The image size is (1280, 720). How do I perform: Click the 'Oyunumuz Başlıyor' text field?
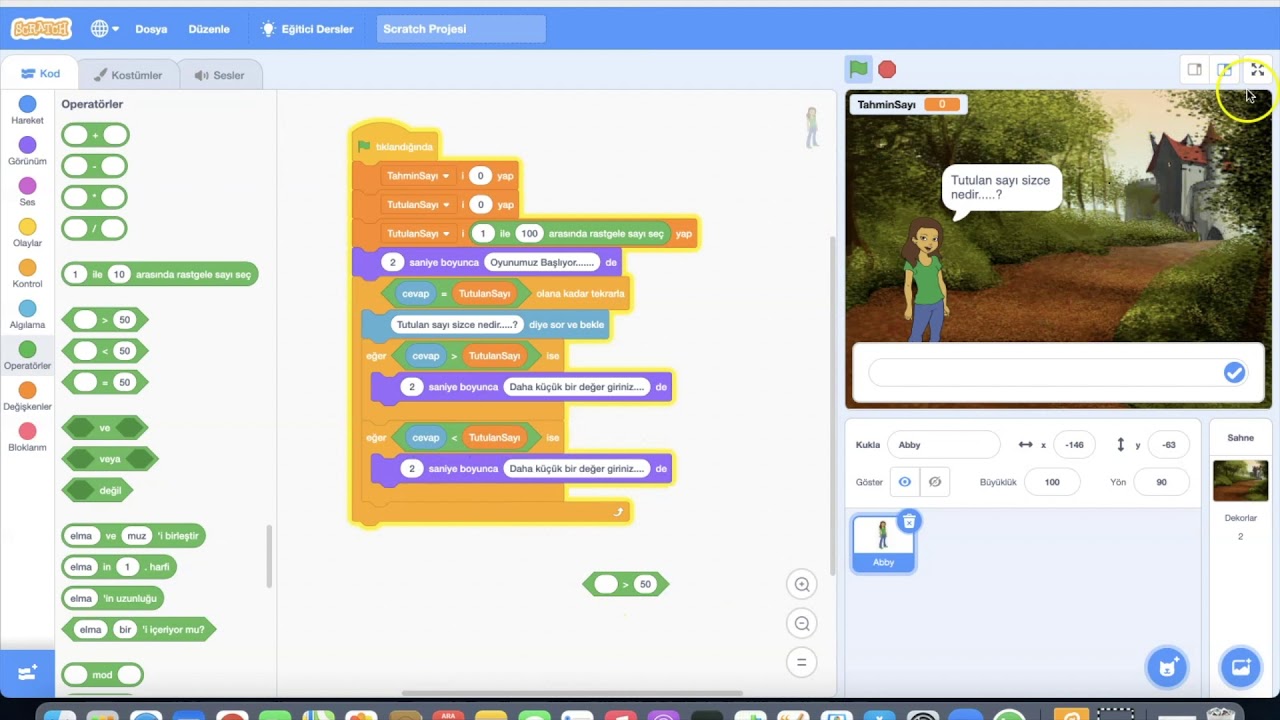click(x=542, y=263)
